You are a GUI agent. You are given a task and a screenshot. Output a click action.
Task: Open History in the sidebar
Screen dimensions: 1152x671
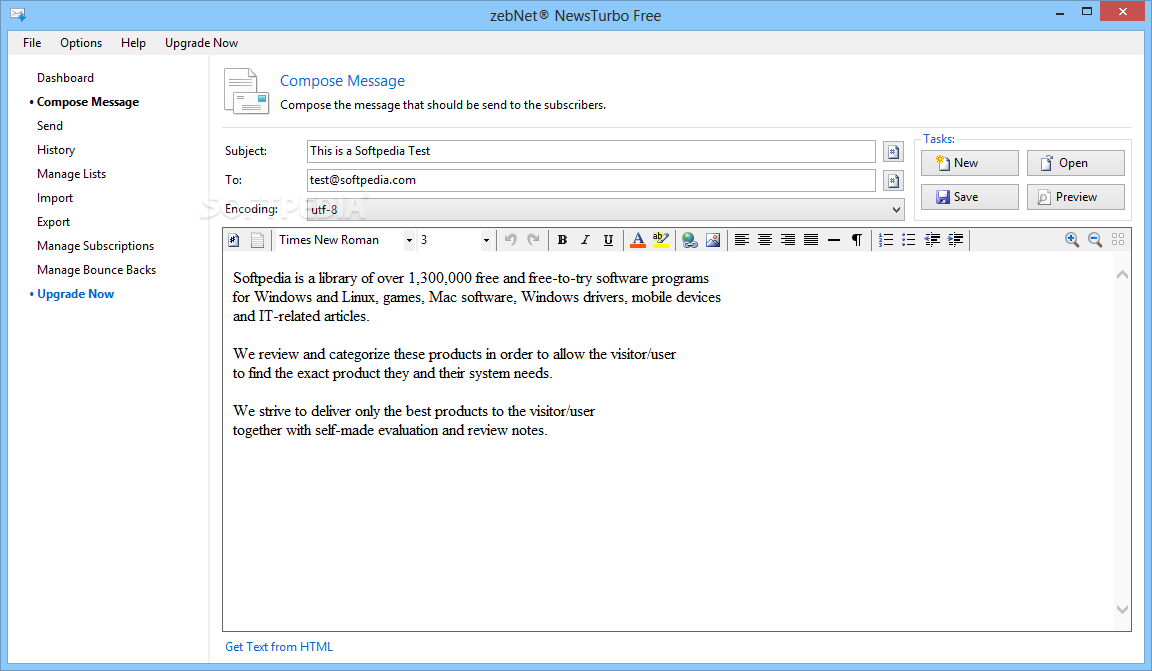point(56,150)
